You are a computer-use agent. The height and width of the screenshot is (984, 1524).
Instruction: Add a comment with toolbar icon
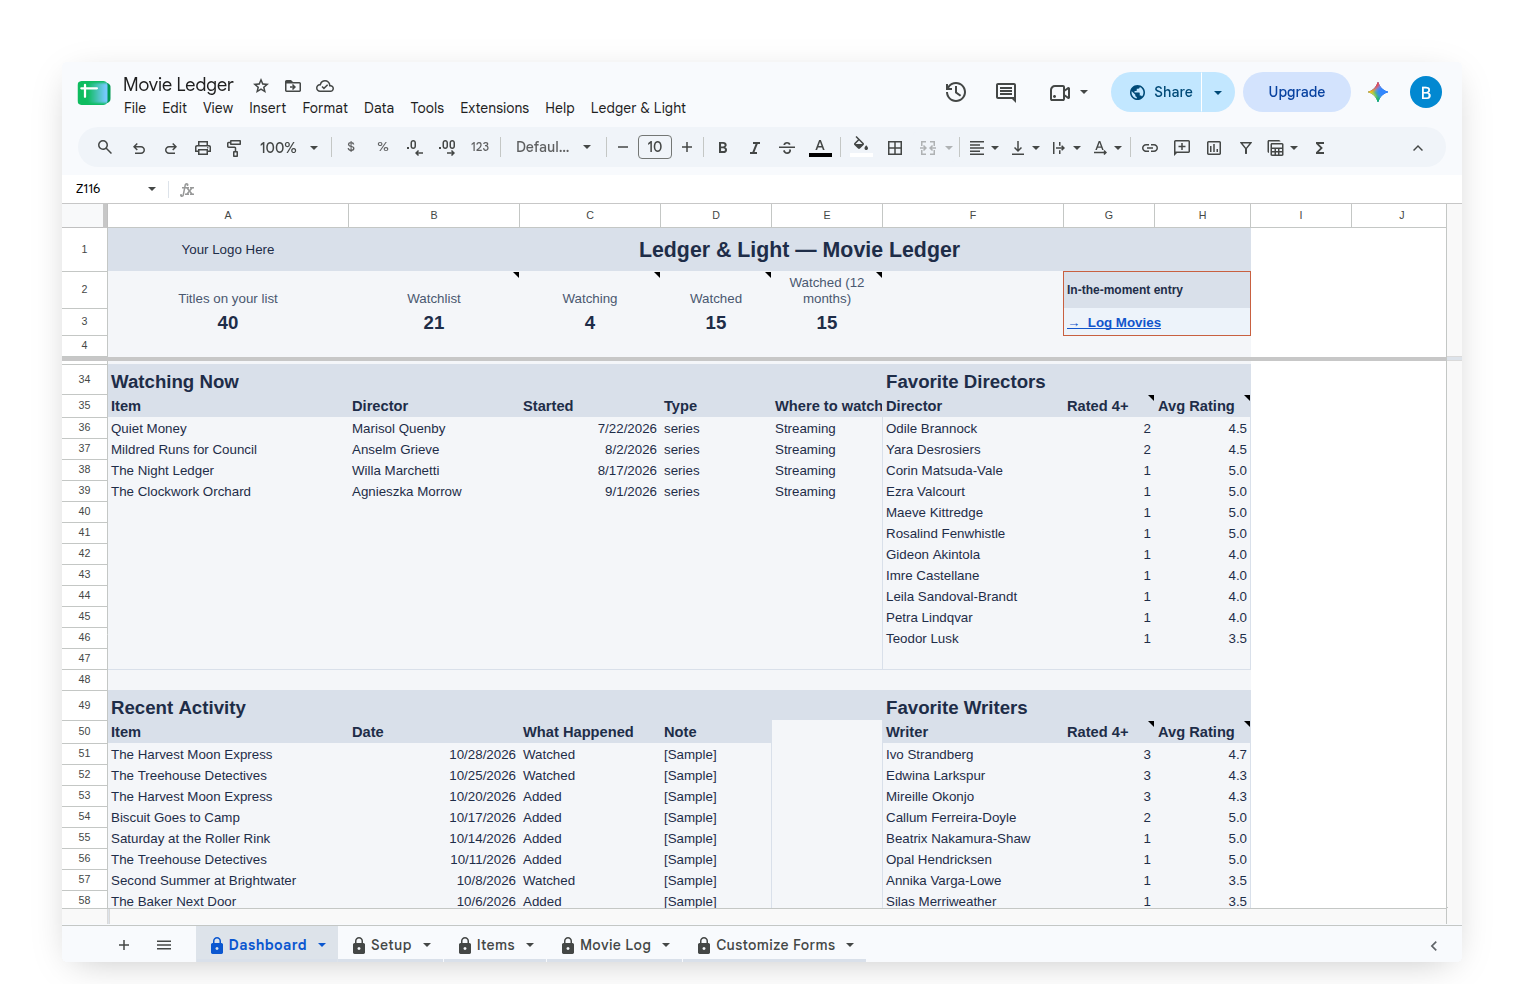point(1182,148)
